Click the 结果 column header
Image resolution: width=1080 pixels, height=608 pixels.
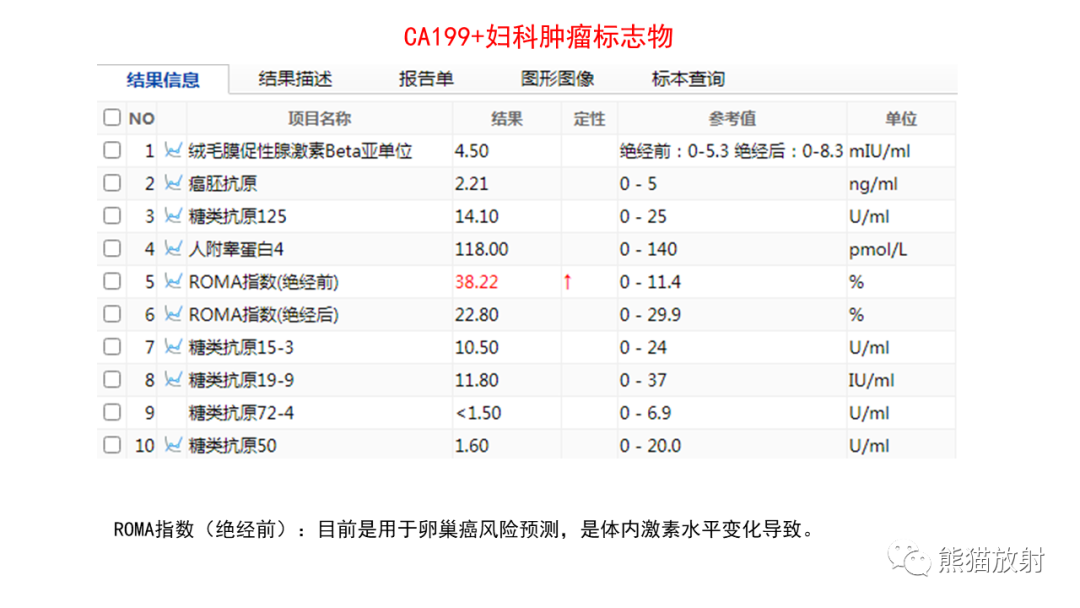[x=507, y=118]
